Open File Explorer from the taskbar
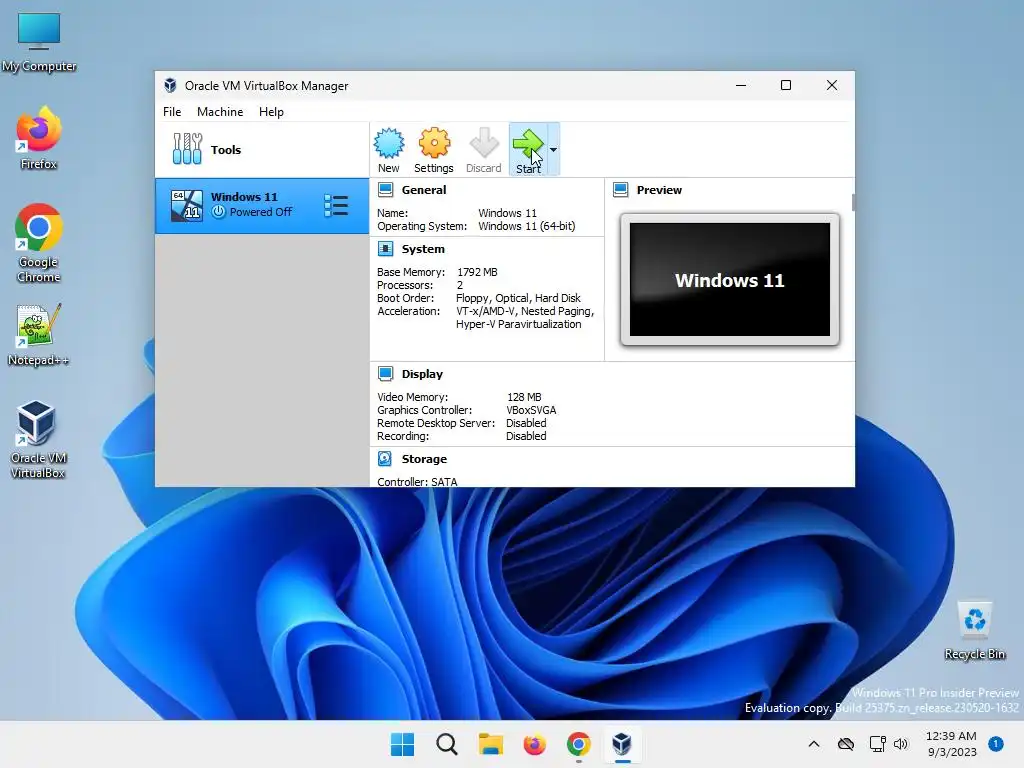Image resolution: width=1024 pixels, height=768 pixels. (490, 744)
